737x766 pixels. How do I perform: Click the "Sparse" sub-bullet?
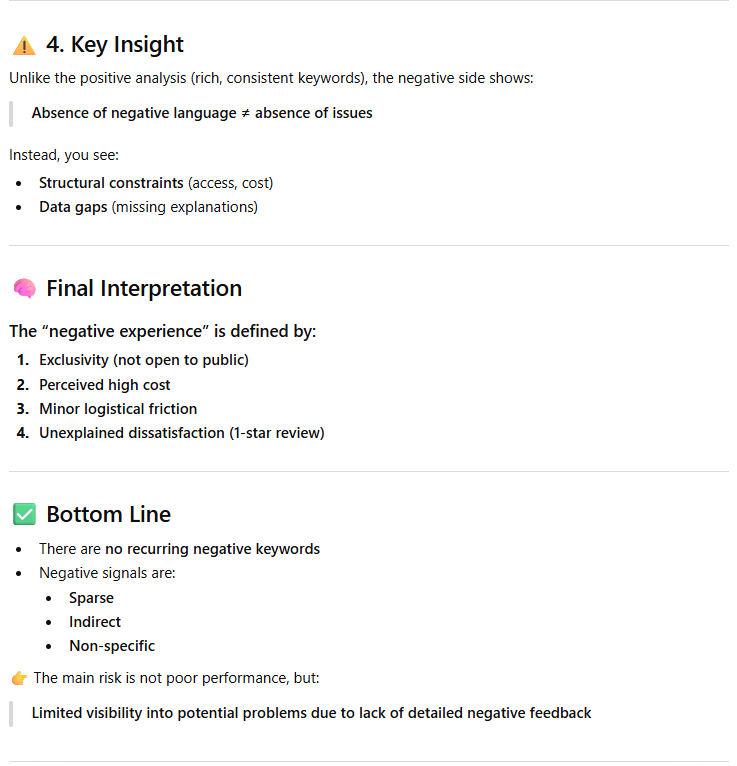[91, 598]
